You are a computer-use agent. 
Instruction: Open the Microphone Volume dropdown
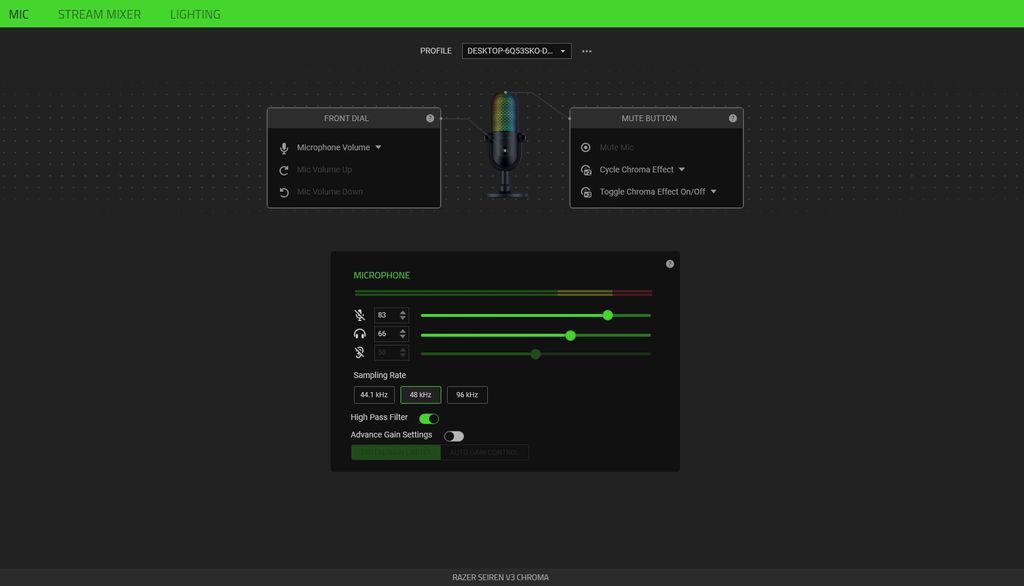[378, 147]
